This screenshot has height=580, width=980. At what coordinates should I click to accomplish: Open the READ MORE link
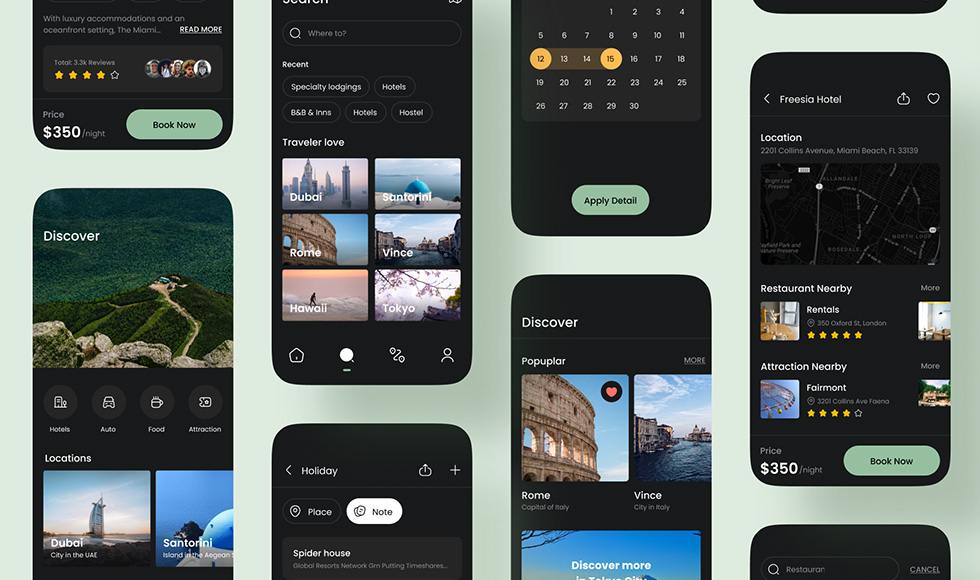coord(201,29)
